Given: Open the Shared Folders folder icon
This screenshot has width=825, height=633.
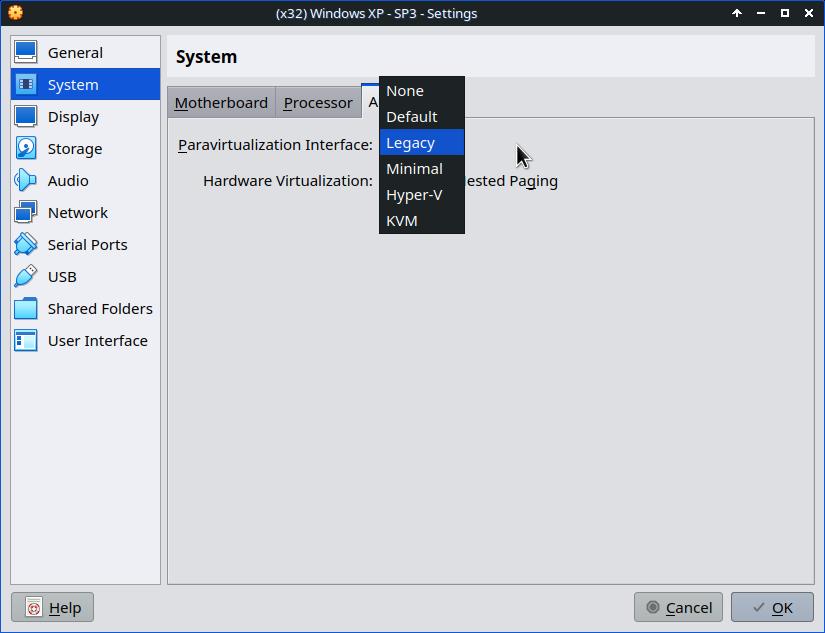Looking at the screenshot, I should (x=26, y=309).
